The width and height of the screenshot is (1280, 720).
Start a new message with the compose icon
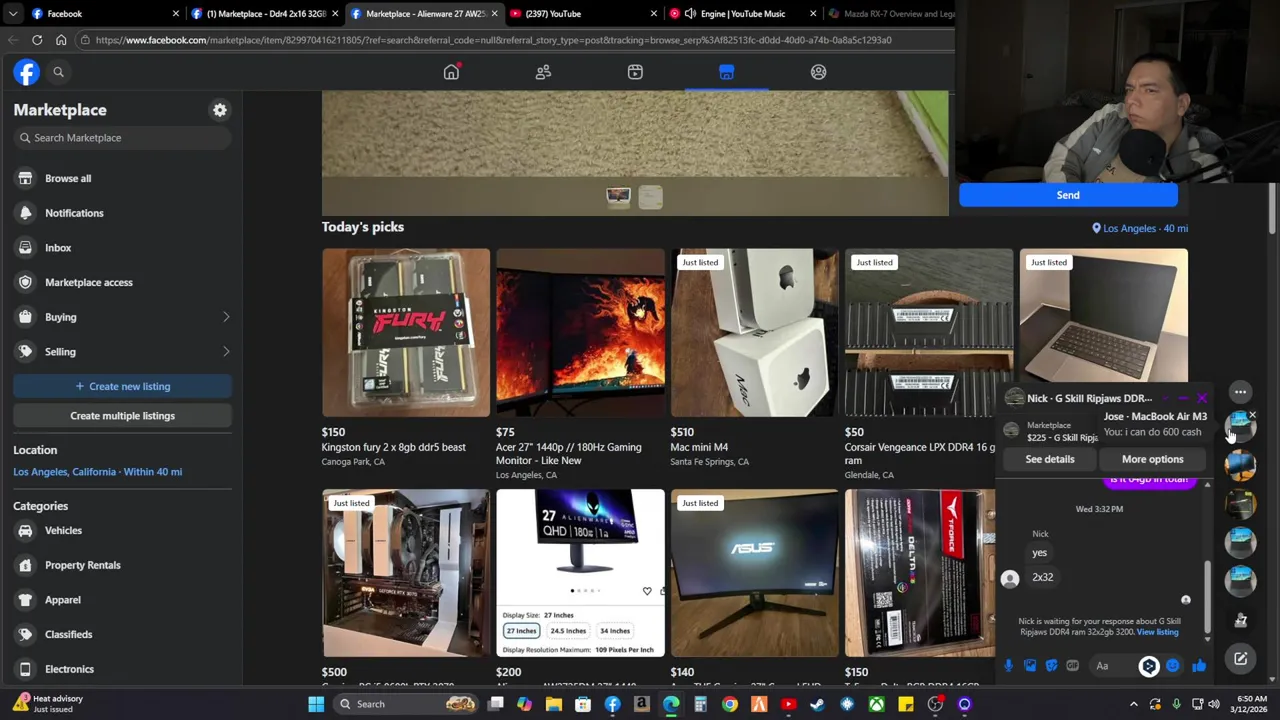point(1240,659)
